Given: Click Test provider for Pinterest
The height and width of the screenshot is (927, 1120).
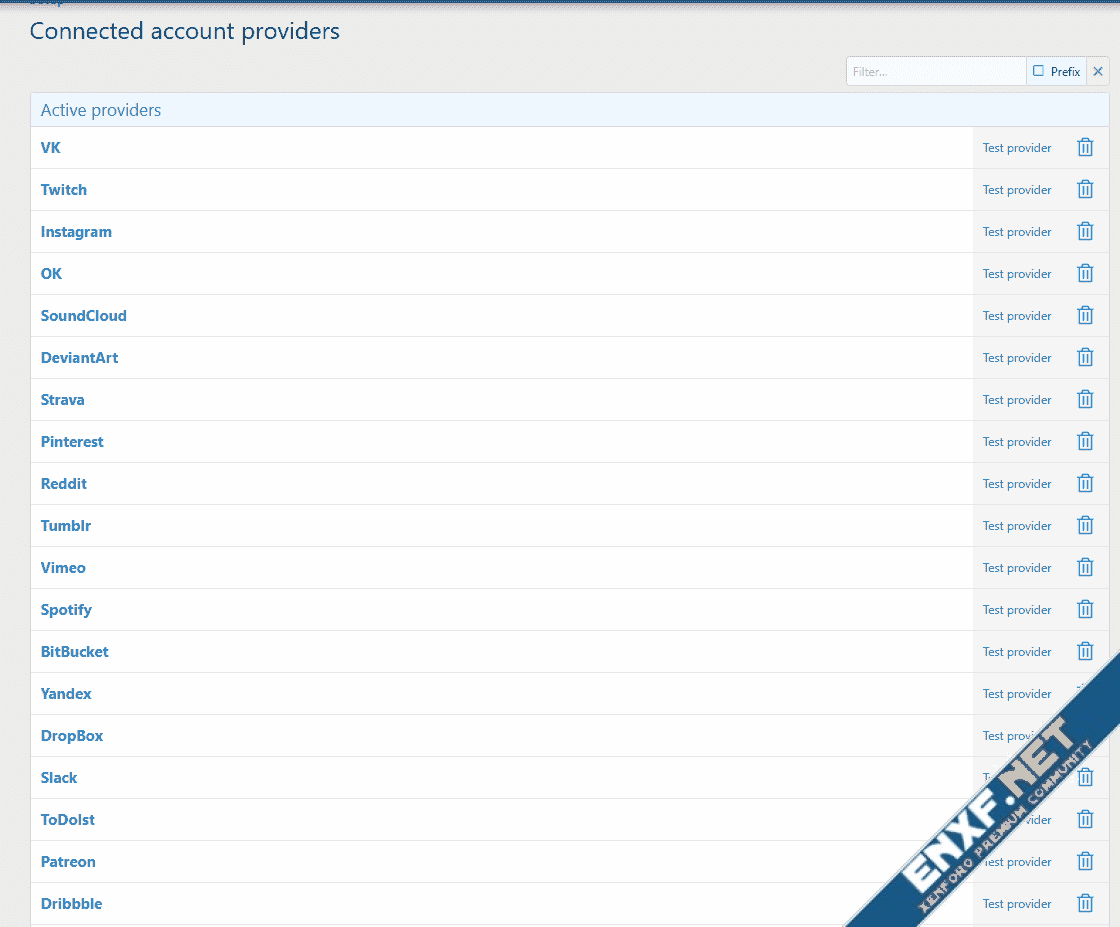Looking at the screenshot, I should pos(1017,442).
